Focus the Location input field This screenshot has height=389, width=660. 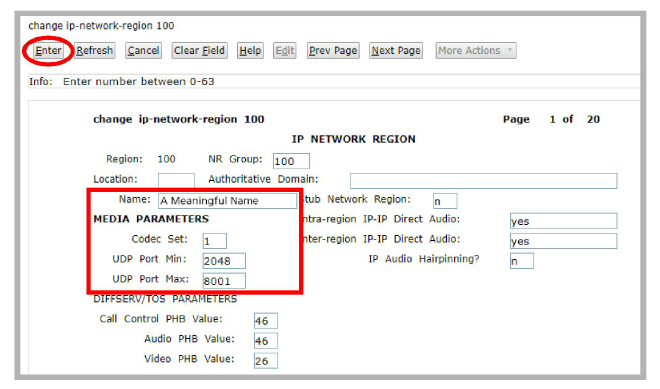176,180
